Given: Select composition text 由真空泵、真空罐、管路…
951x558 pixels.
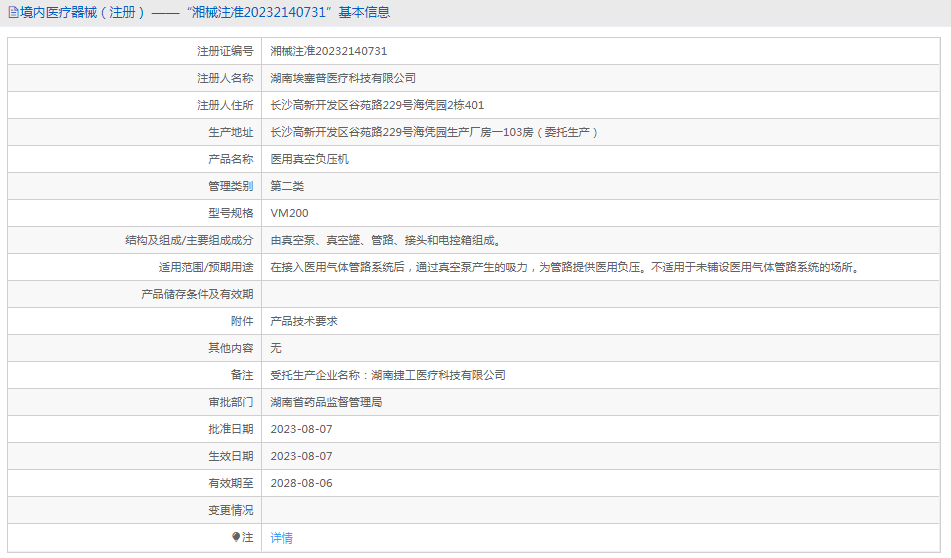Looking at the screenshot, I should click(x=386, y=241).
